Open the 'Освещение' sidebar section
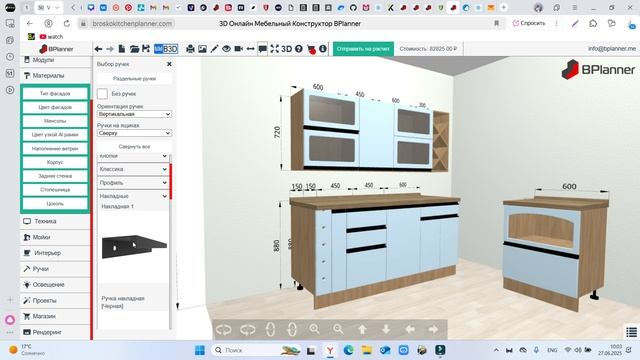Viewport: 640px width, 360px height. click(56, 285)
